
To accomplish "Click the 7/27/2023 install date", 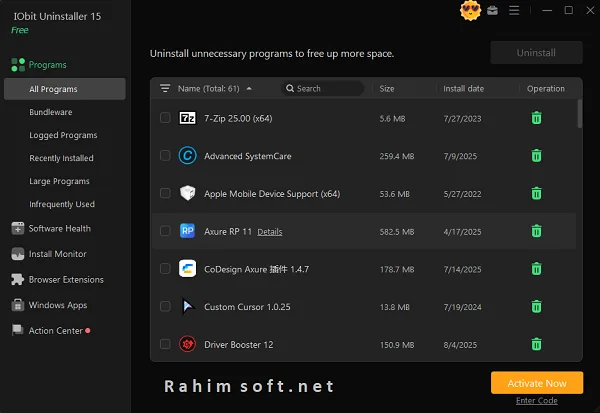I will [462, 119].
